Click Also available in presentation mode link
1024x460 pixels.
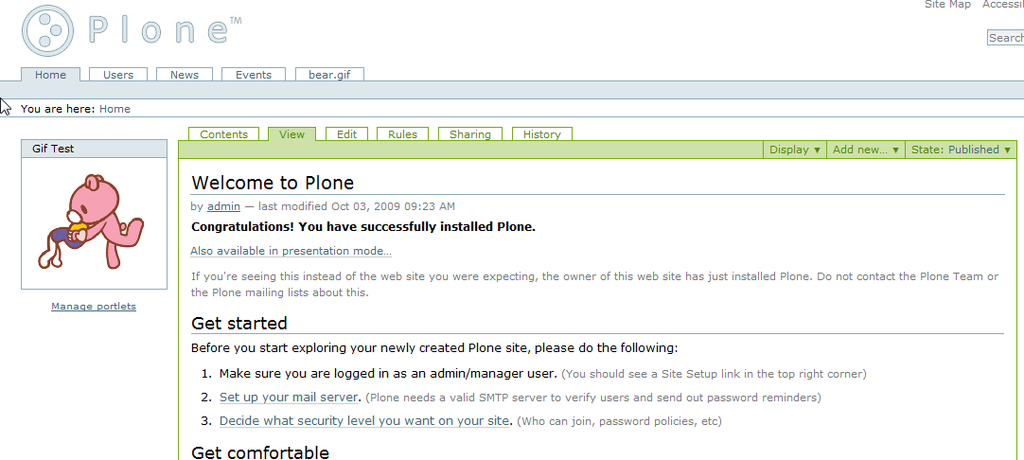tap(291, 251)
